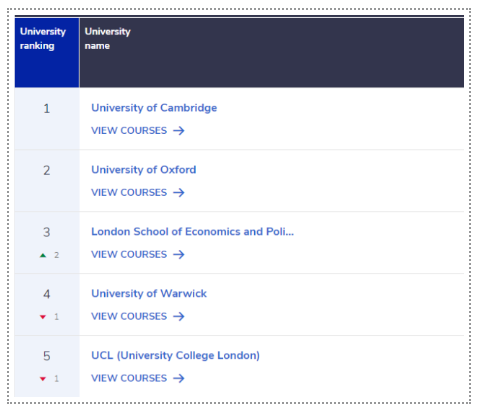Screen dimensions: 482x411
Task: Open the UCL (University College London) link
Action: point(175,356)
